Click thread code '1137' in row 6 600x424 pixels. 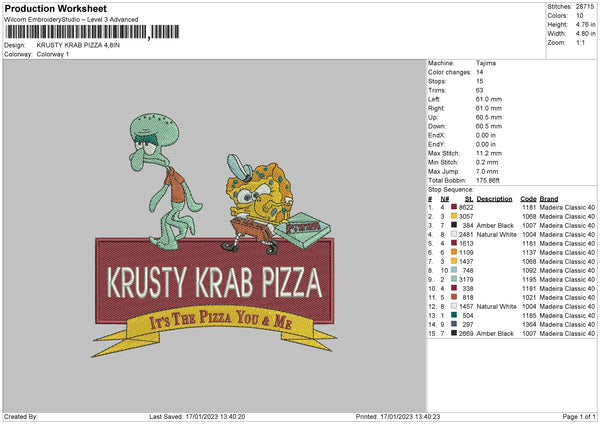[x=529, y=252]
